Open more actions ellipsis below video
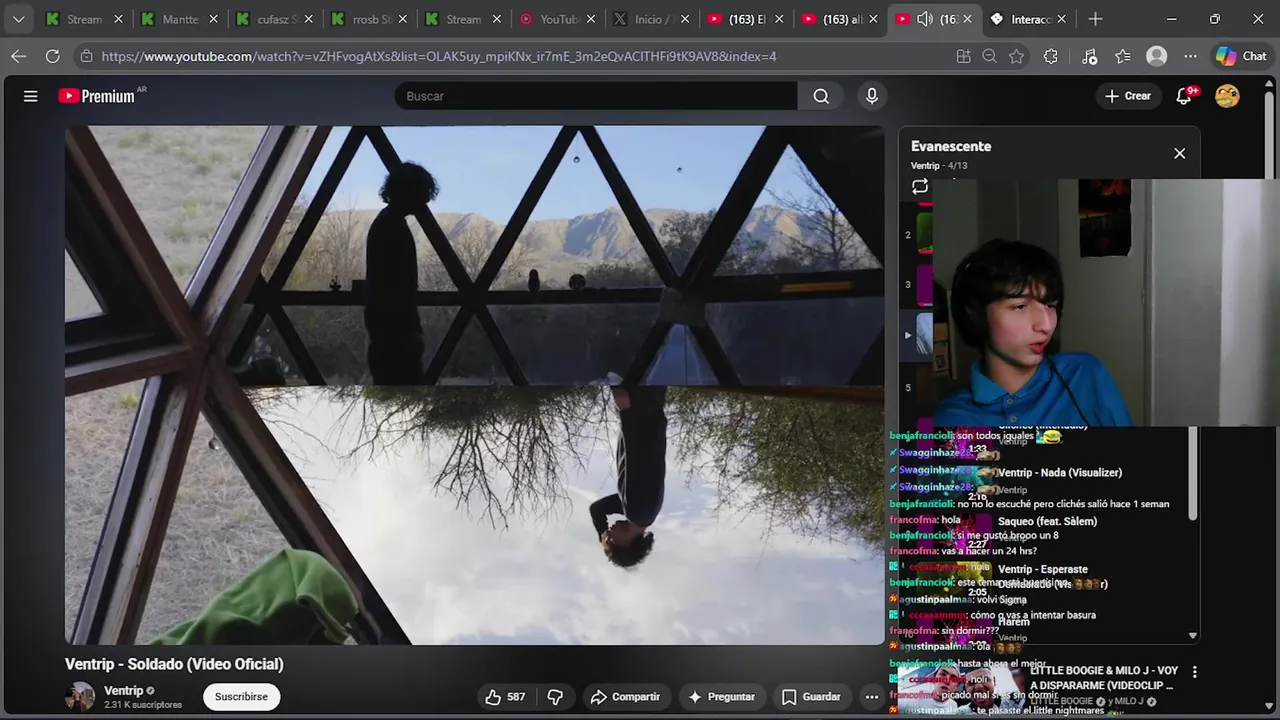The height and width of the screenshot is (720, 1280). (x=872, y=697)
